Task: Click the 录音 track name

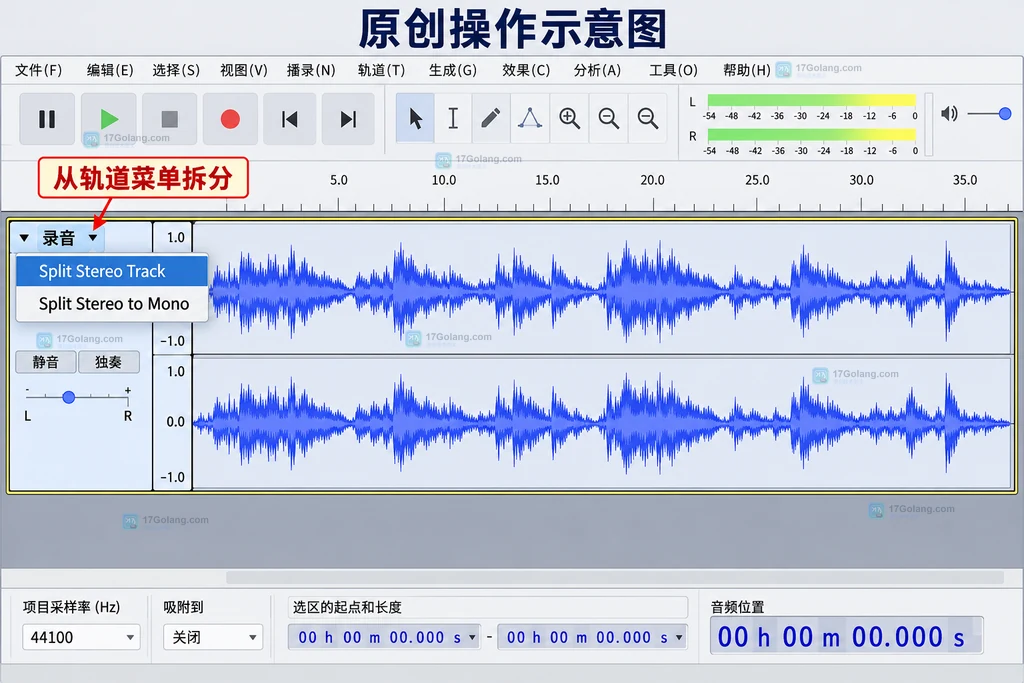Action: [59, 238]
